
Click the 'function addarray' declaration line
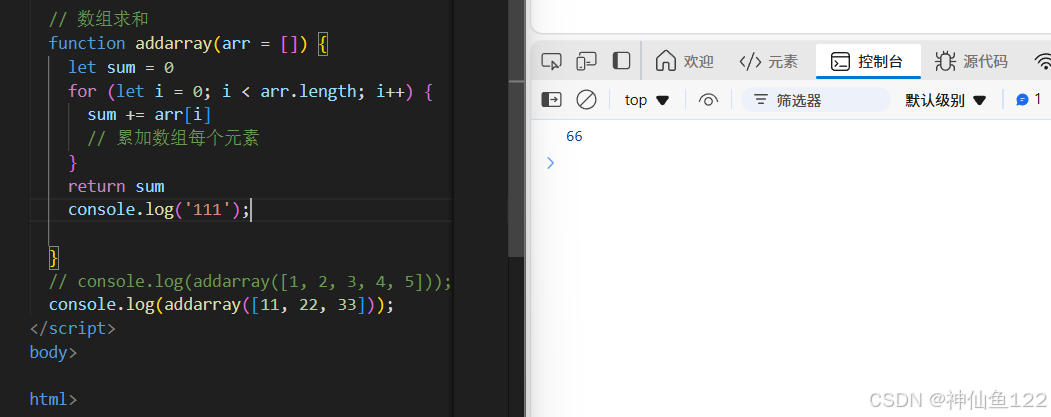pos(188,44)
